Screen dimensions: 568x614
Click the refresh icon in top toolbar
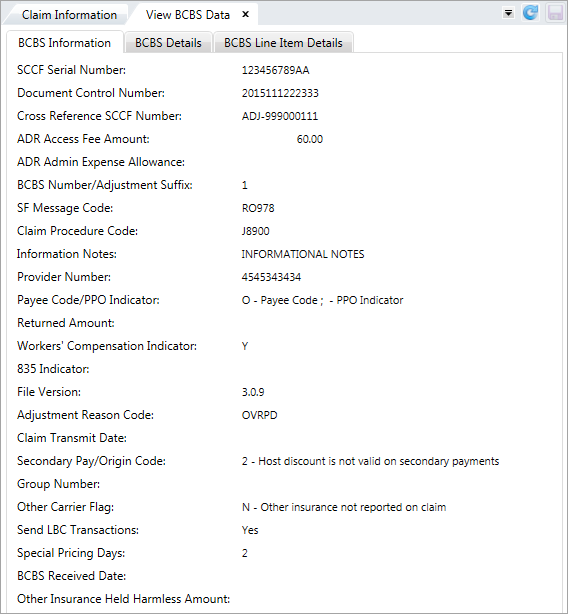point(530,13)
